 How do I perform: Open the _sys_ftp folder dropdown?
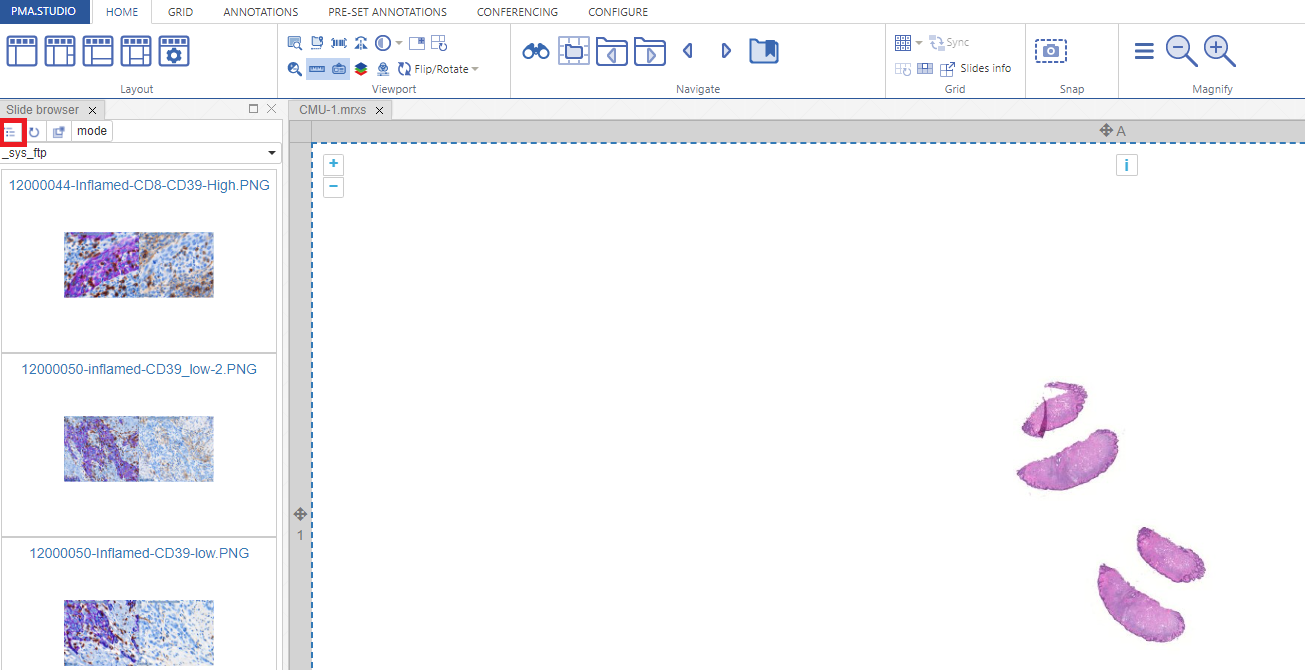(x=271, y=154)
